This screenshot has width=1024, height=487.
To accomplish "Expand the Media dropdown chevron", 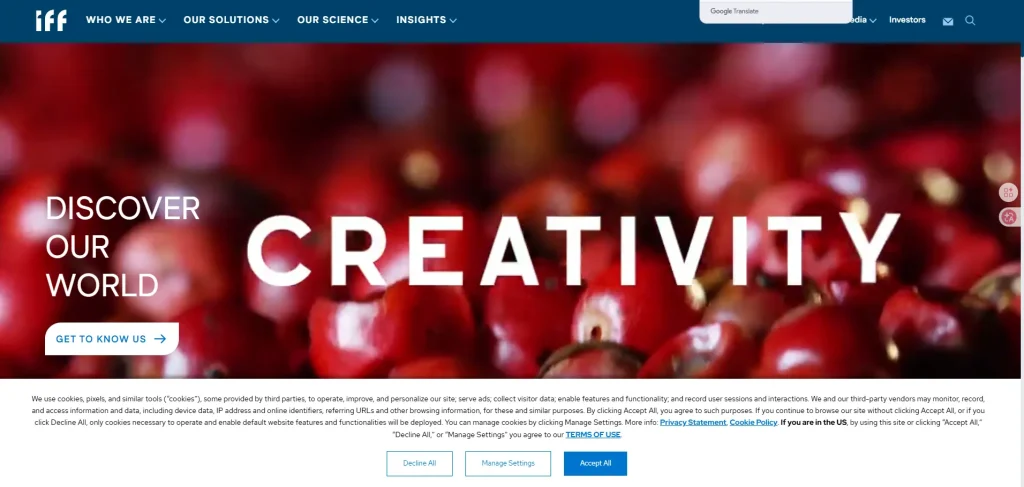I will pos(873,21).
